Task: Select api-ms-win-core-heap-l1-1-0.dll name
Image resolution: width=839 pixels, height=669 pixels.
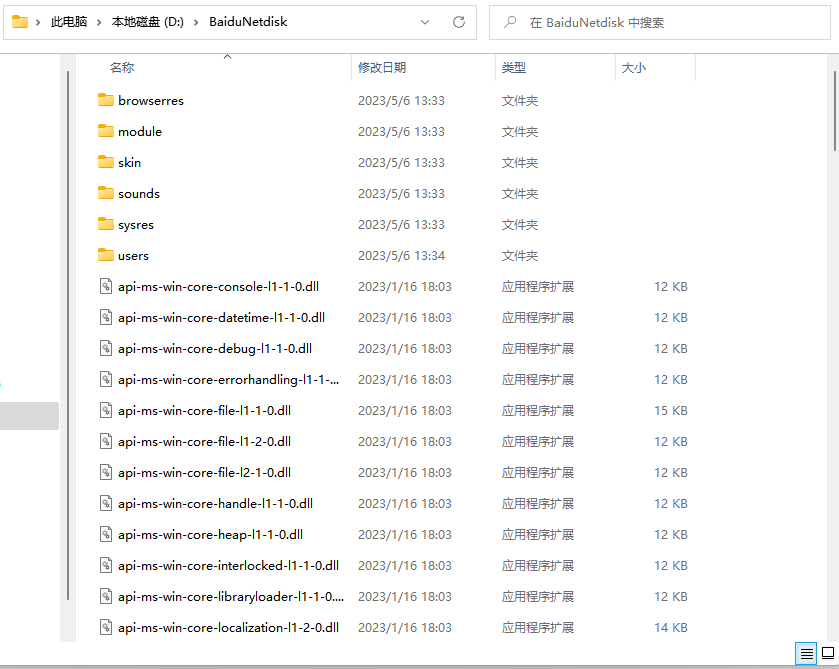Action: (210, 535)
